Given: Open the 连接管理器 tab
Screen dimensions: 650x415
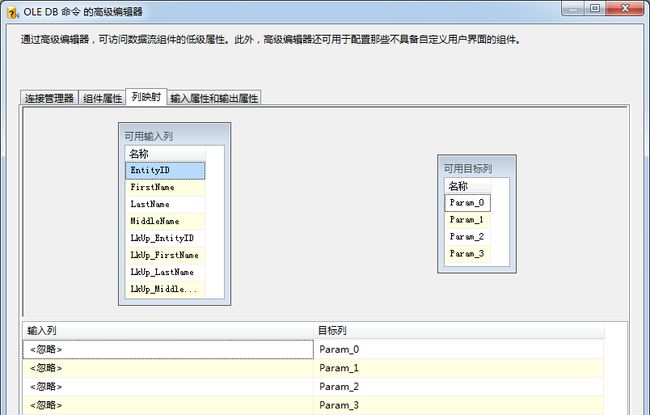Looking at the screenshot, I should click(x=49, y=98).
